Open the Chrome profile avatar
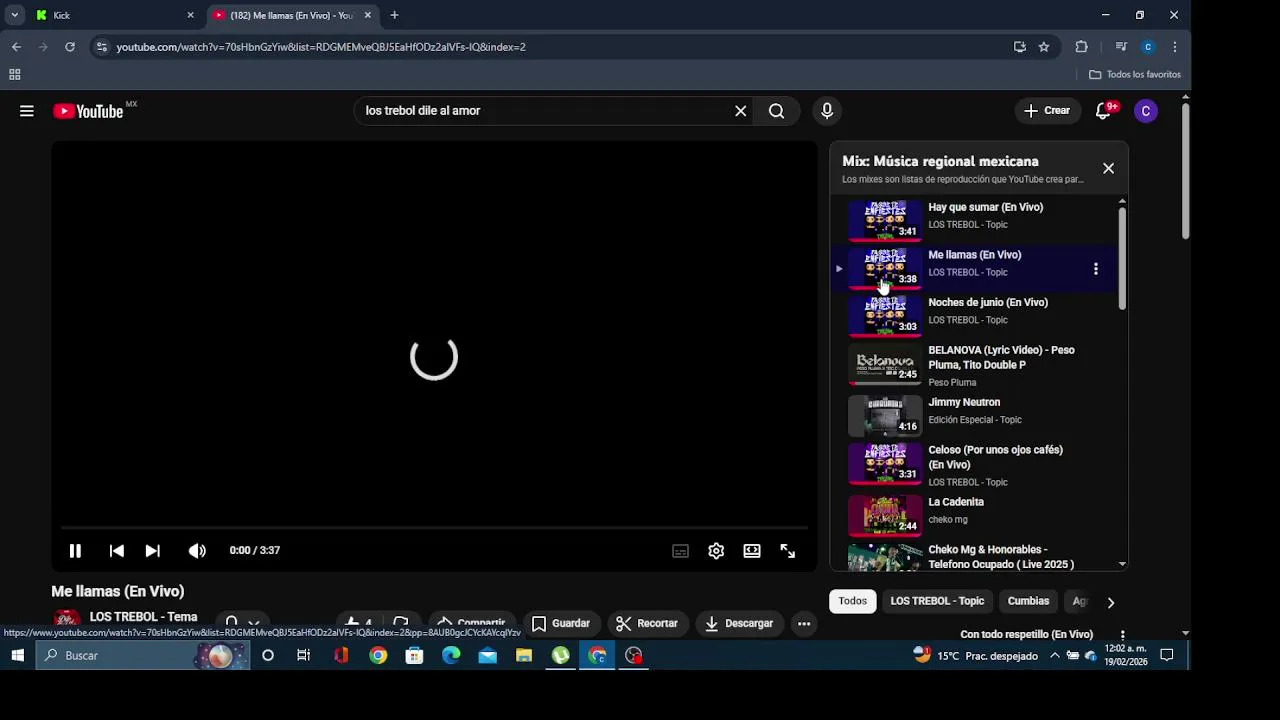This screenshot has height=720, width=1280. (x=1148, y=47)
